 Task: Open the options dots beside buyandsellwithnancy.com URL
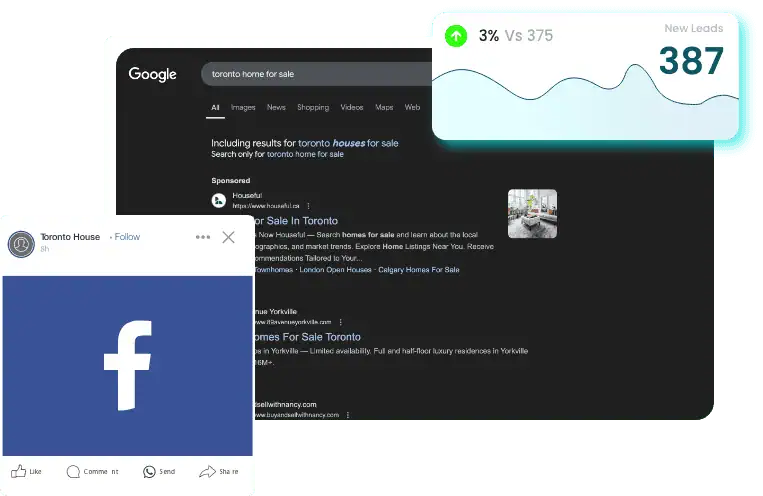pyautogui.click(x=347, y=415)
